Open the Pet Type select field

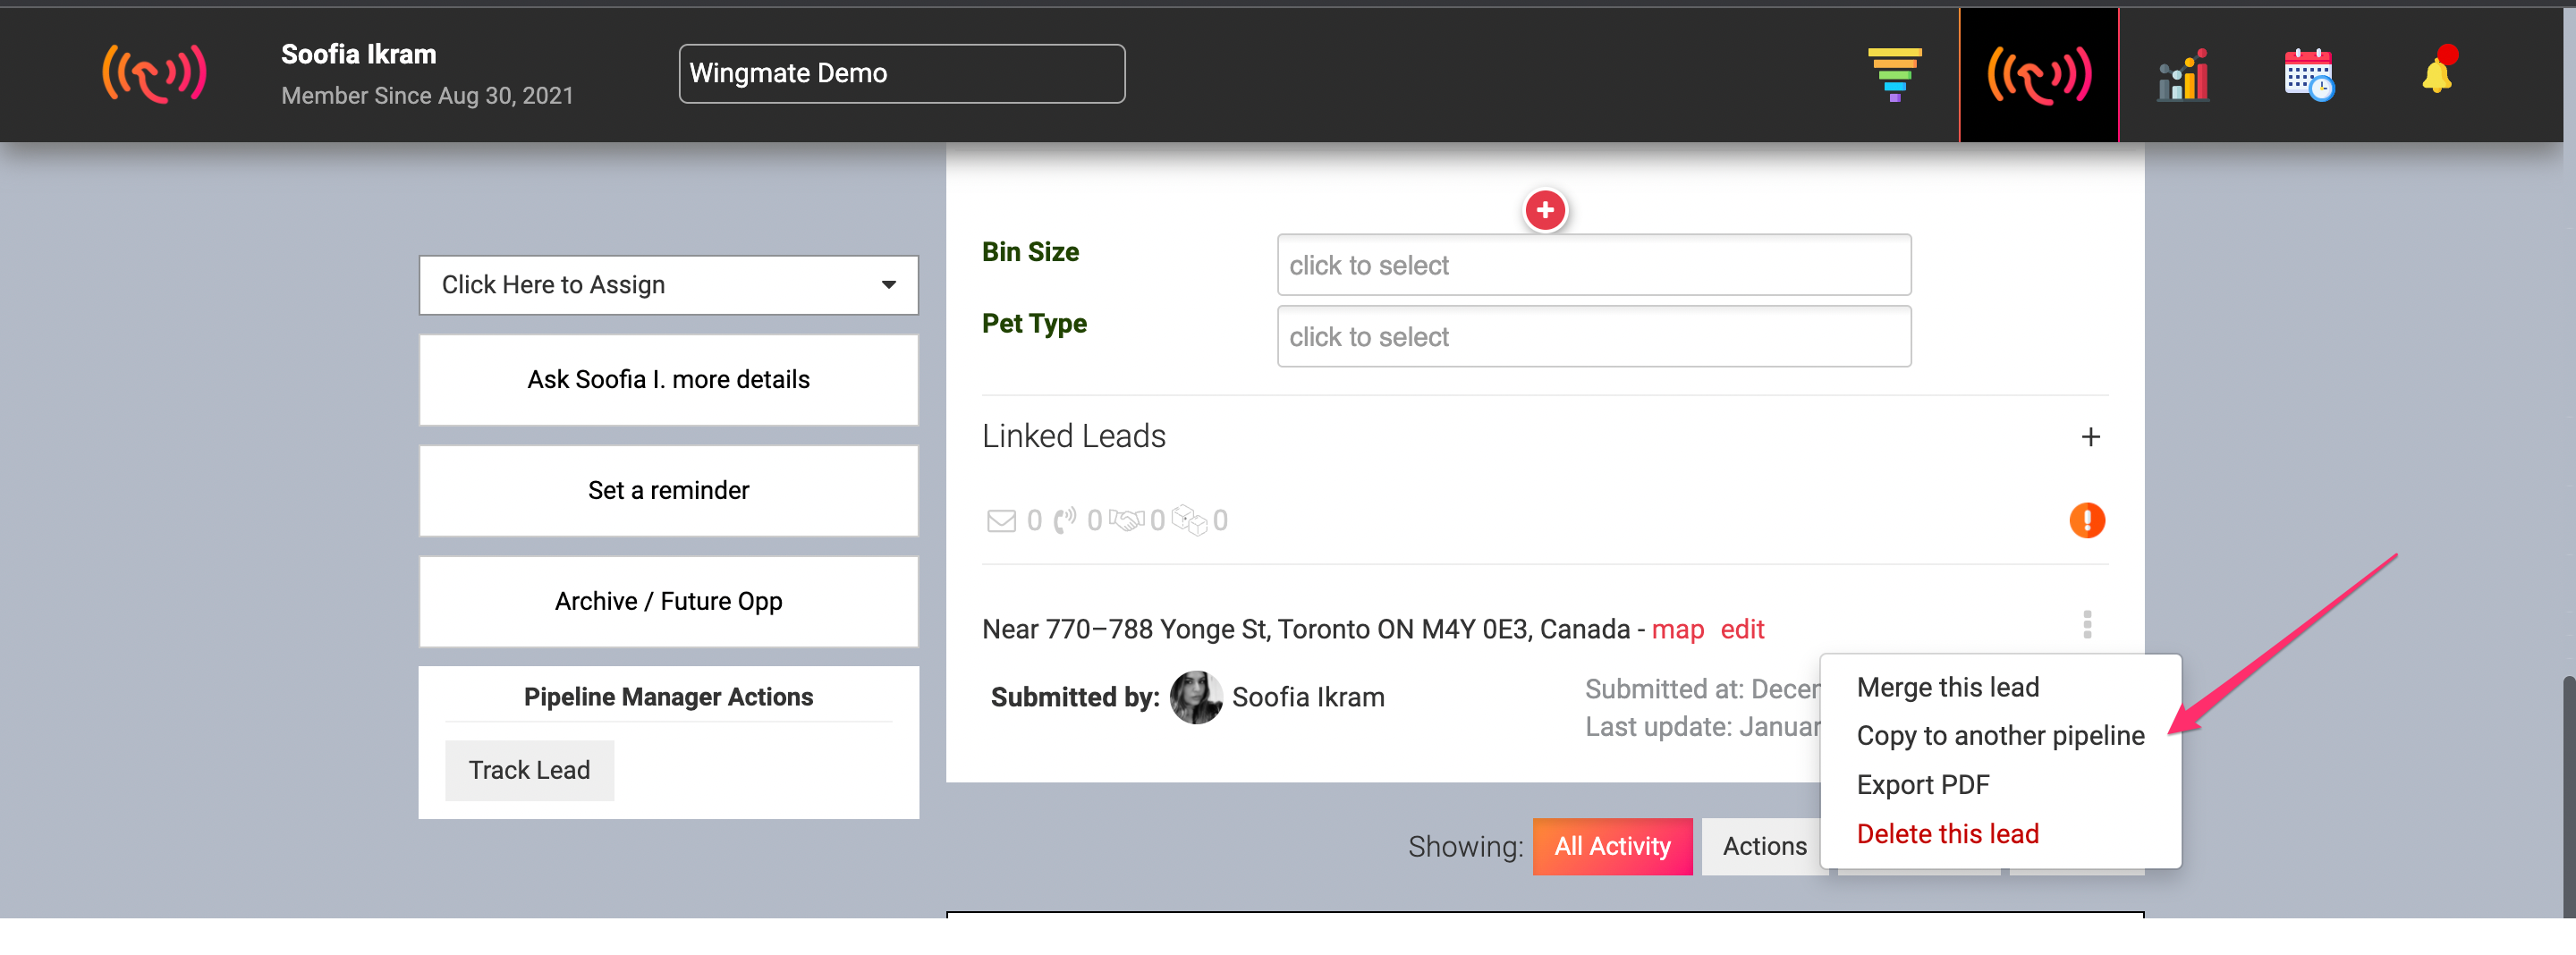coord(1594,337)
